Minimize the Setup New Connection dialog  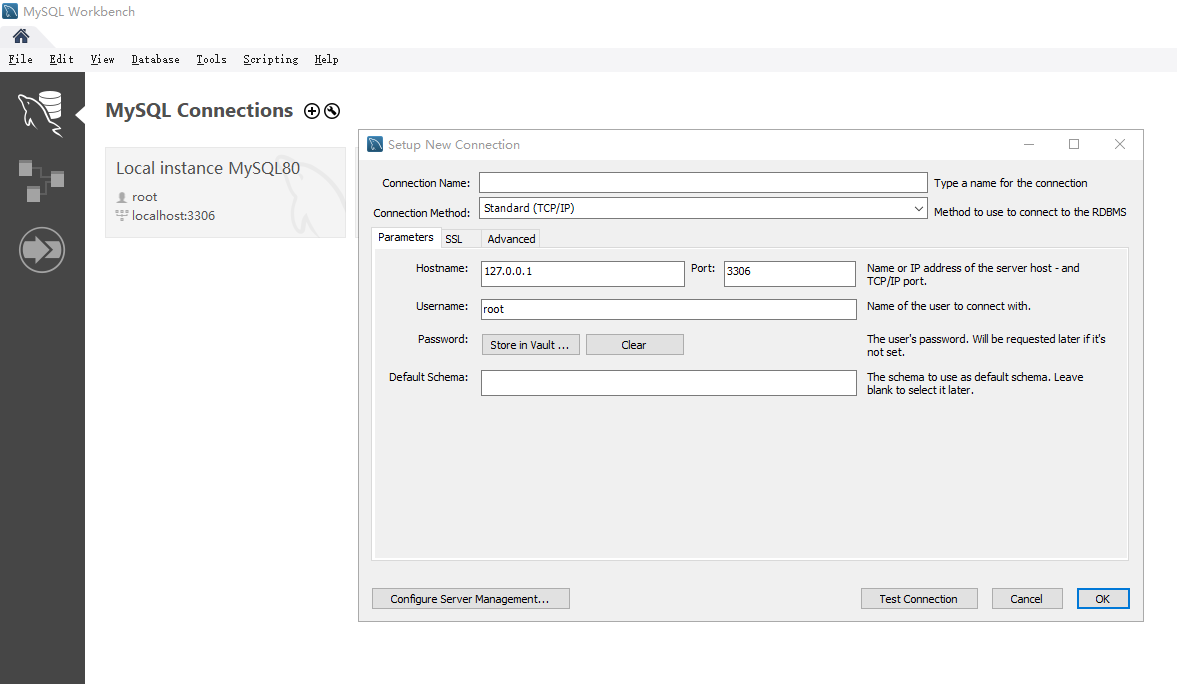[x=1029, y=144]
